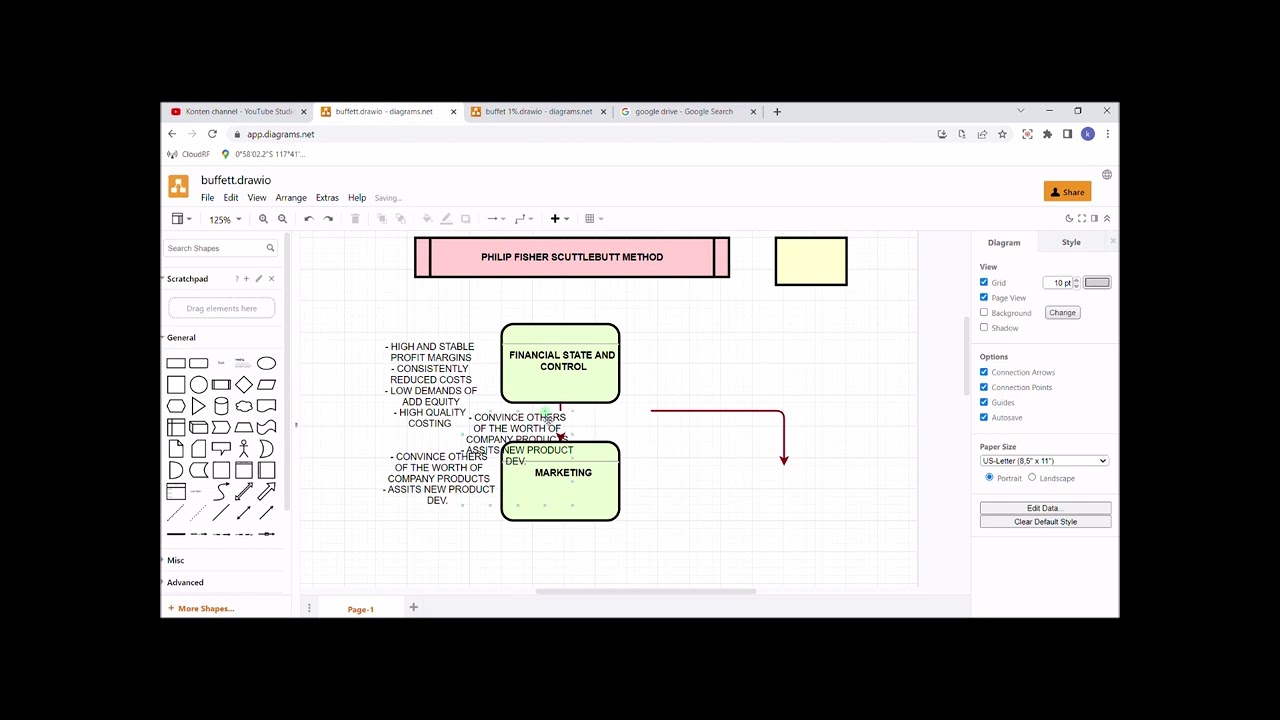Select the actor stick-figure shape

[x=244, y=449]
